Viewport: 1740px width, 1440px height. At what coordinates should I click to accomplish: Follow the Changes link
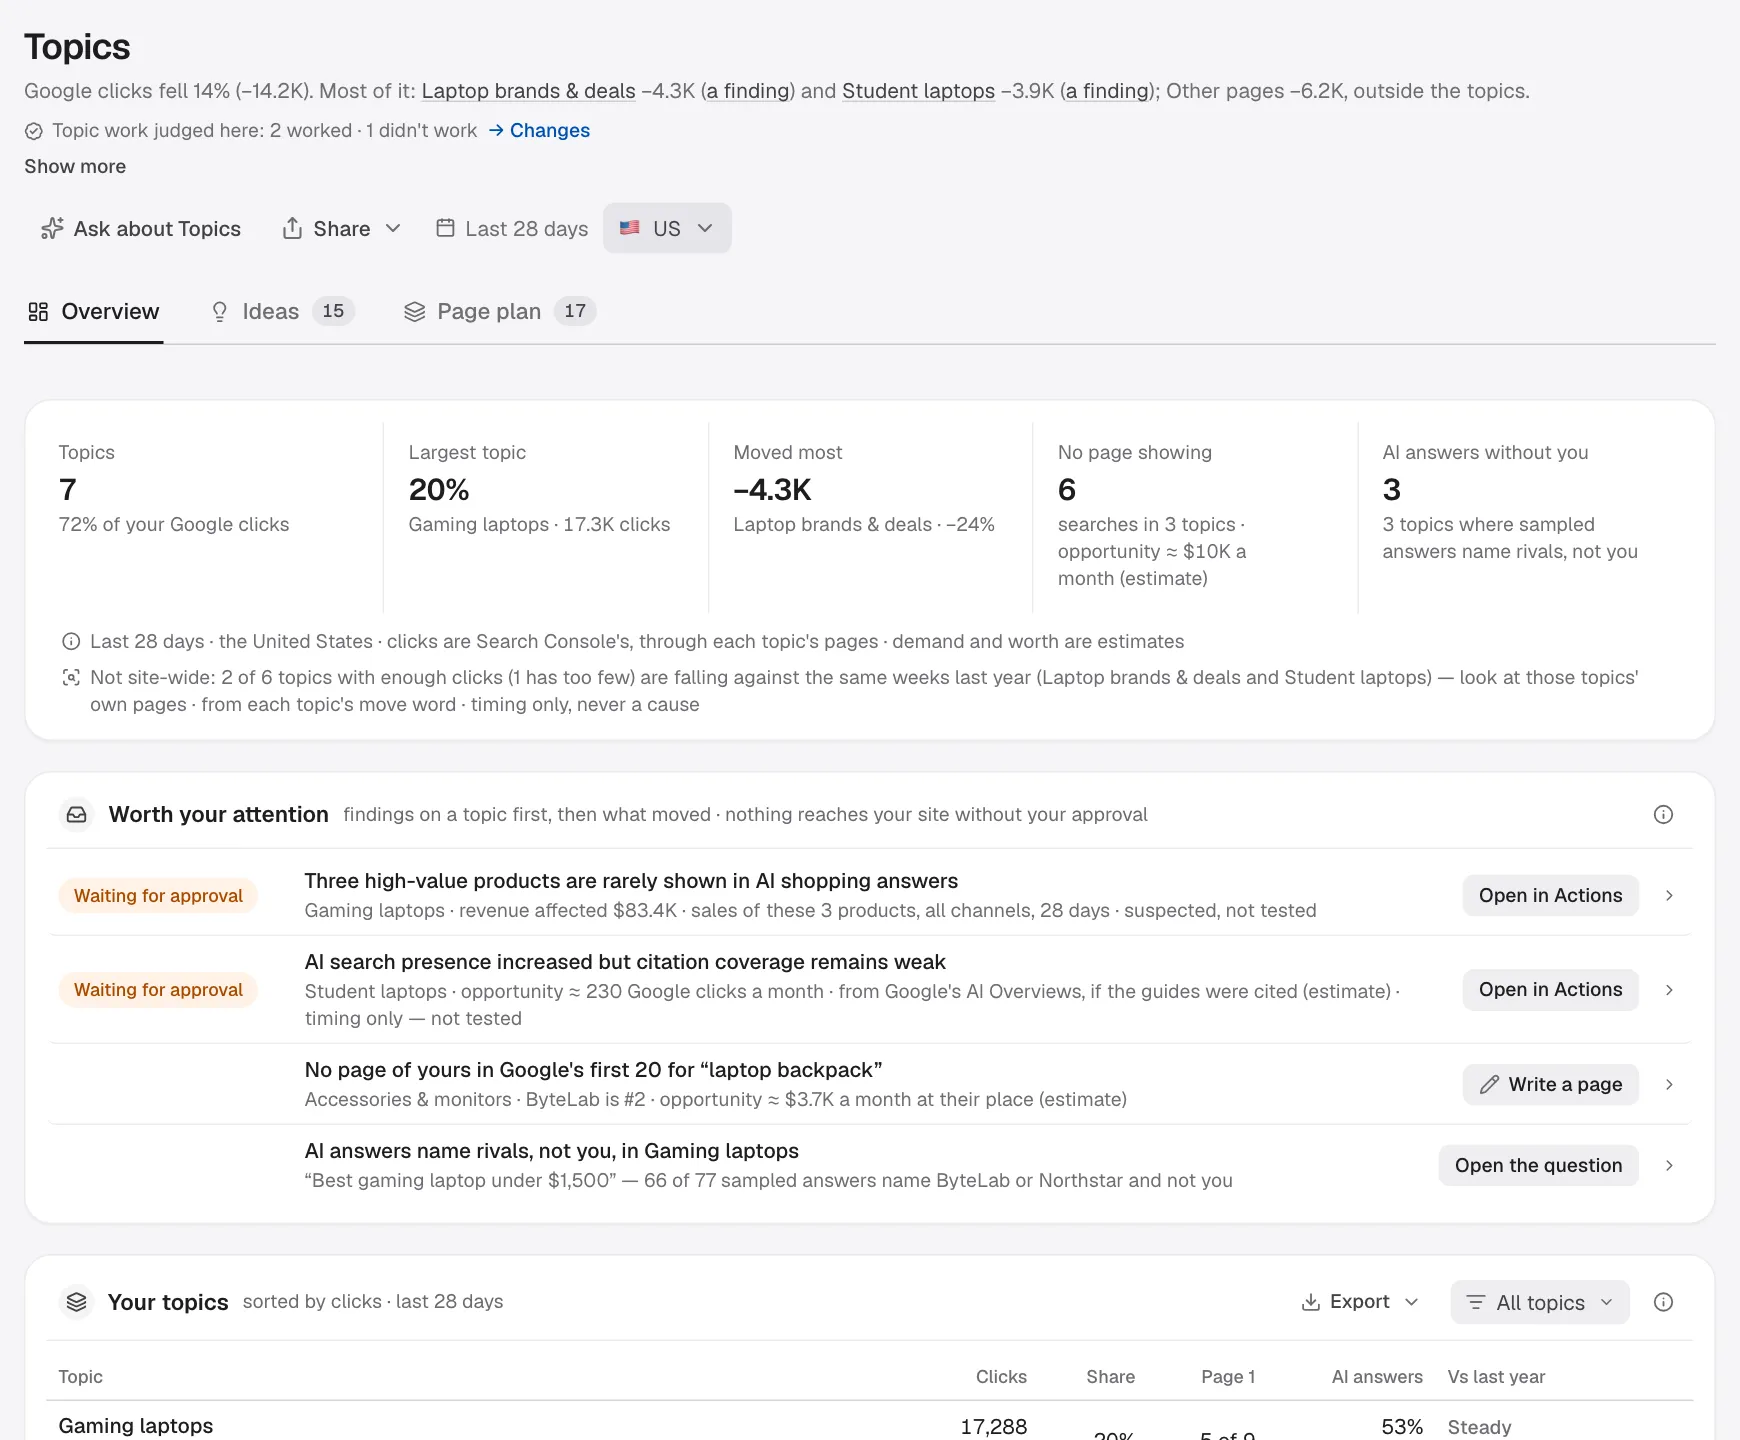tap(539, 131)
